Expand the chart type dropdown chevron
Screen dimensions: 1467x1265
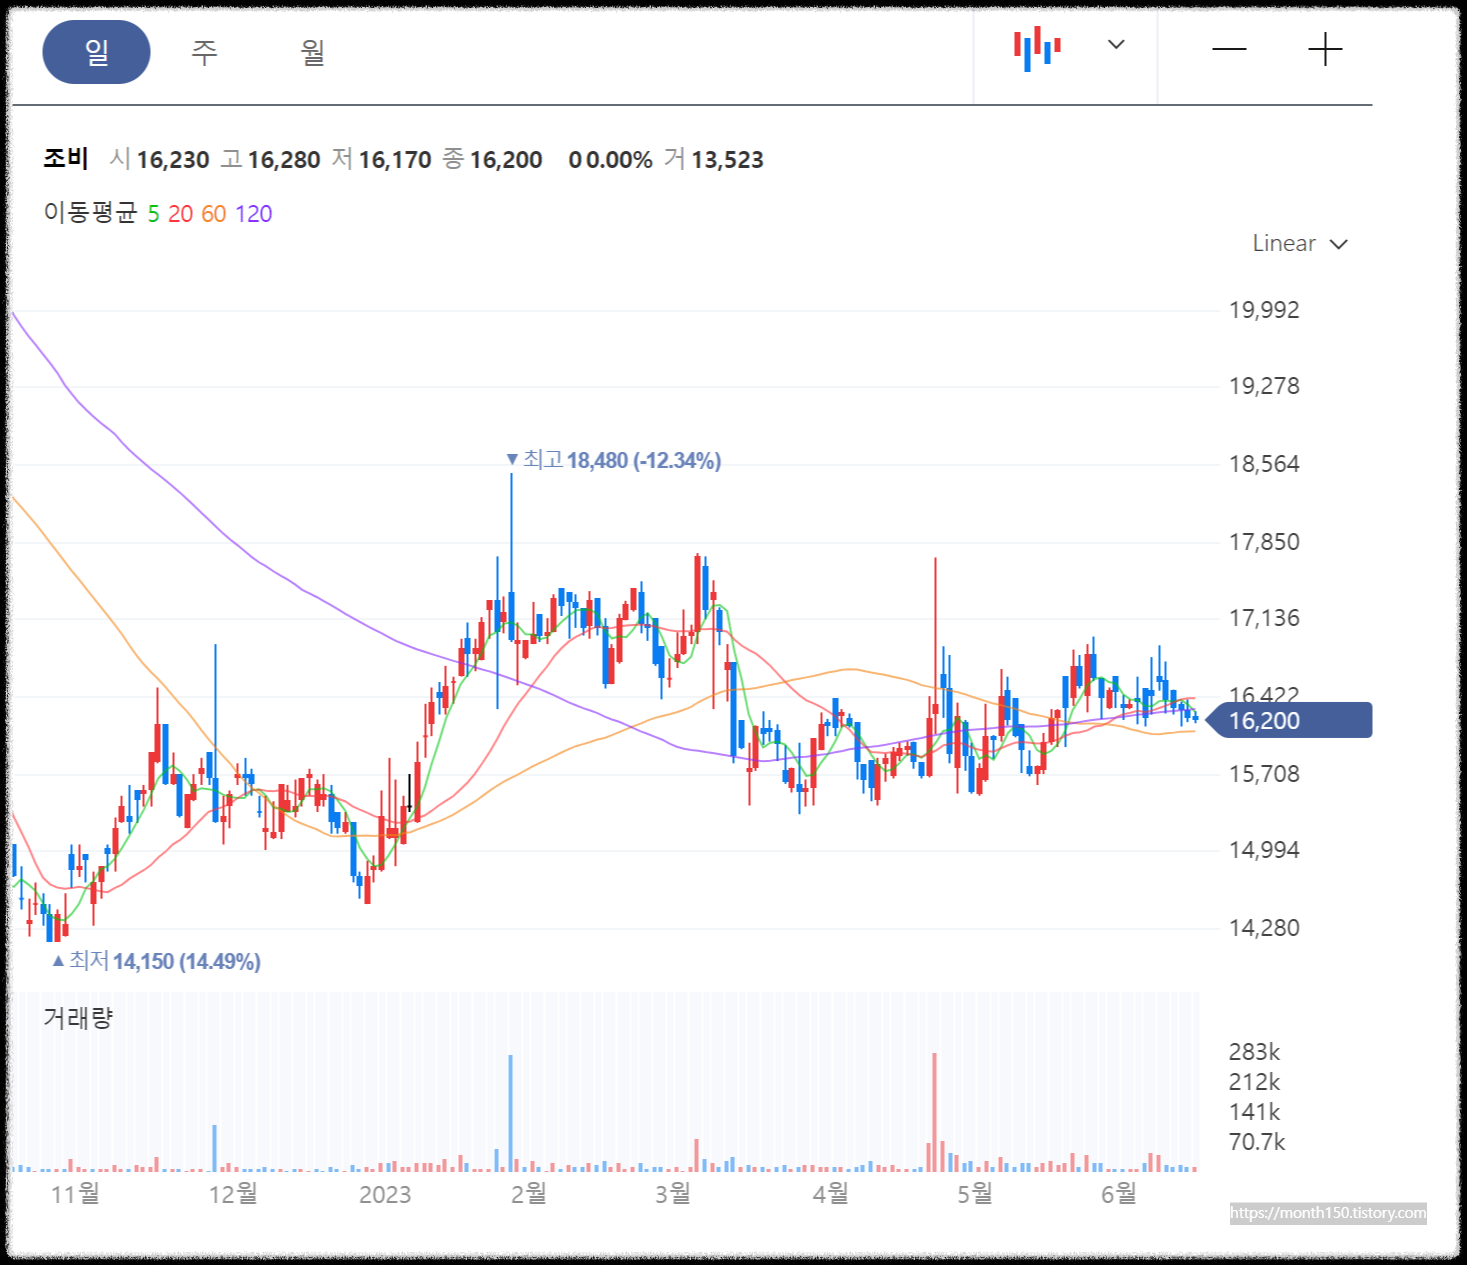[1116, 44]
